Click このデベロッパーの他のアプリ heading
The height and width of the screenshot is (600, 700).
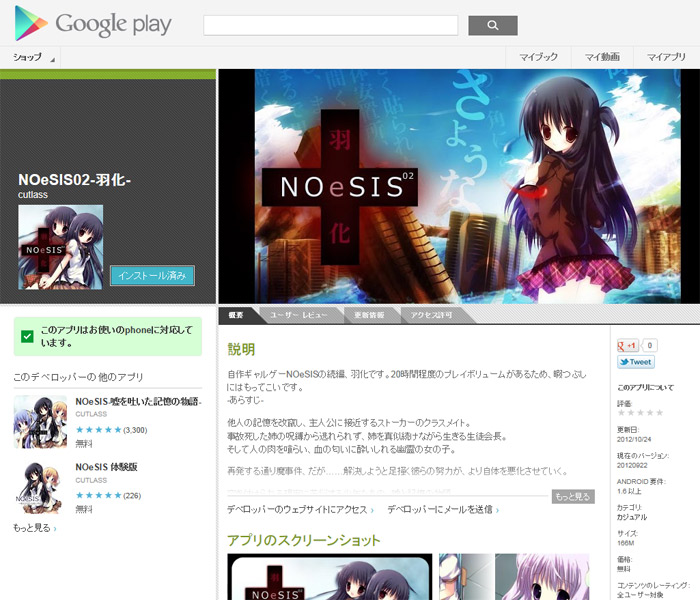[78, 377]
